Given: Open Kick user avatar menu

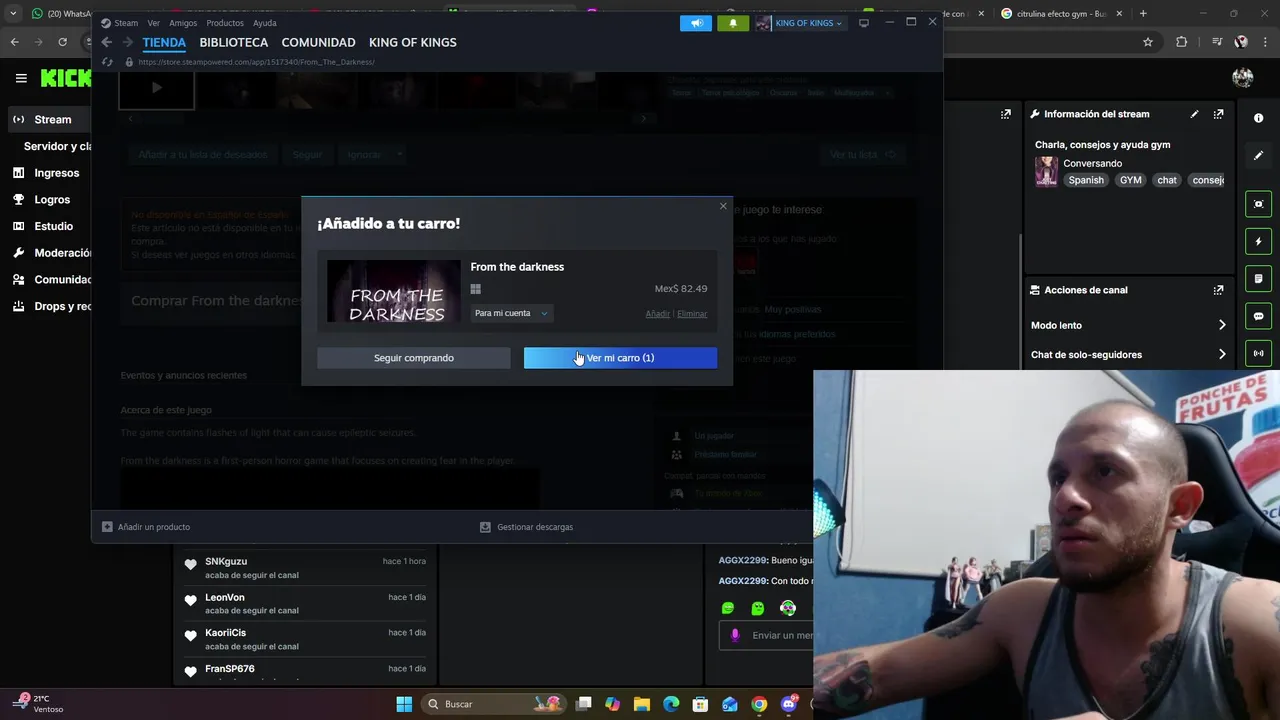Looking at the screenshot, I should pyautogui.click(x=1243, y=78).
